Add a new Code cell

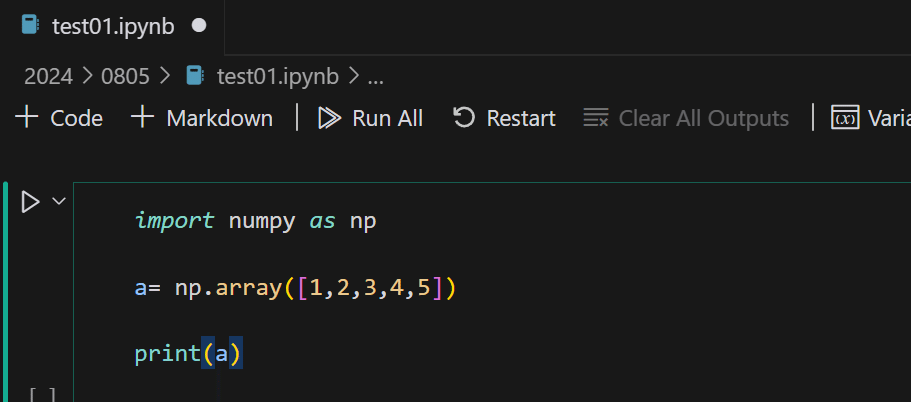pyautogui.click(x=60, y=118)
